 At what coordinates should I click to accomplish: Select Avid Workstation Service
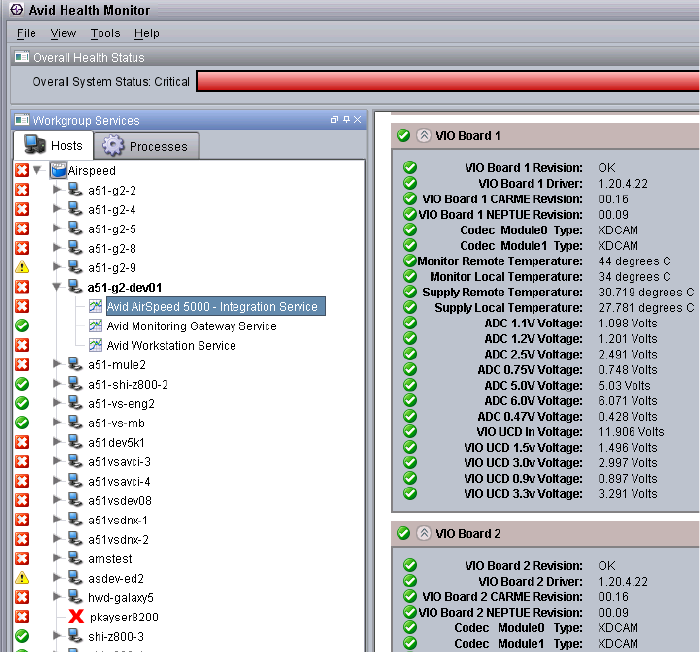pyautogui.click(x=171, y=345)
